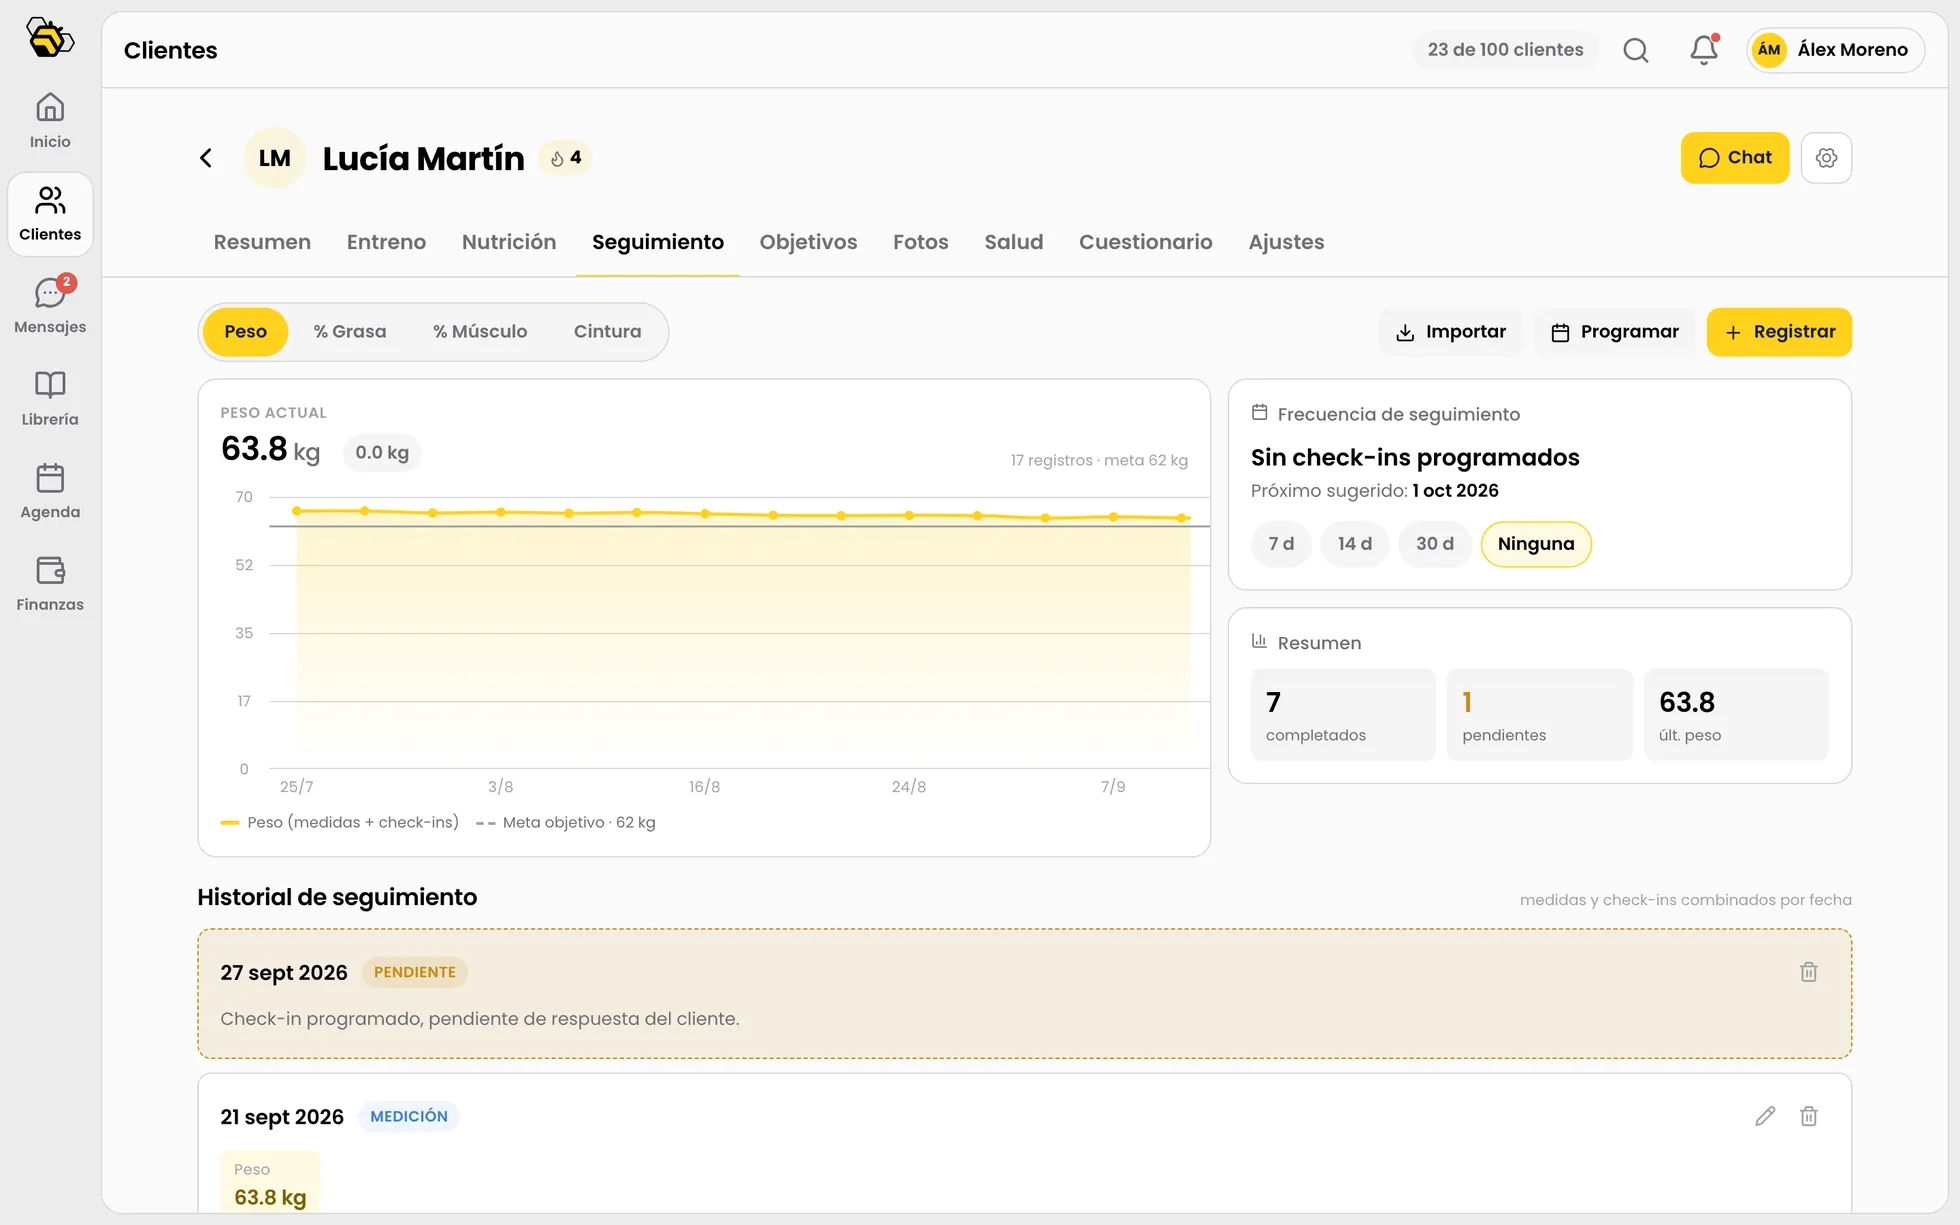Click the Importar button
The image size is (1960, 1225).
(x=1450, y=332)
